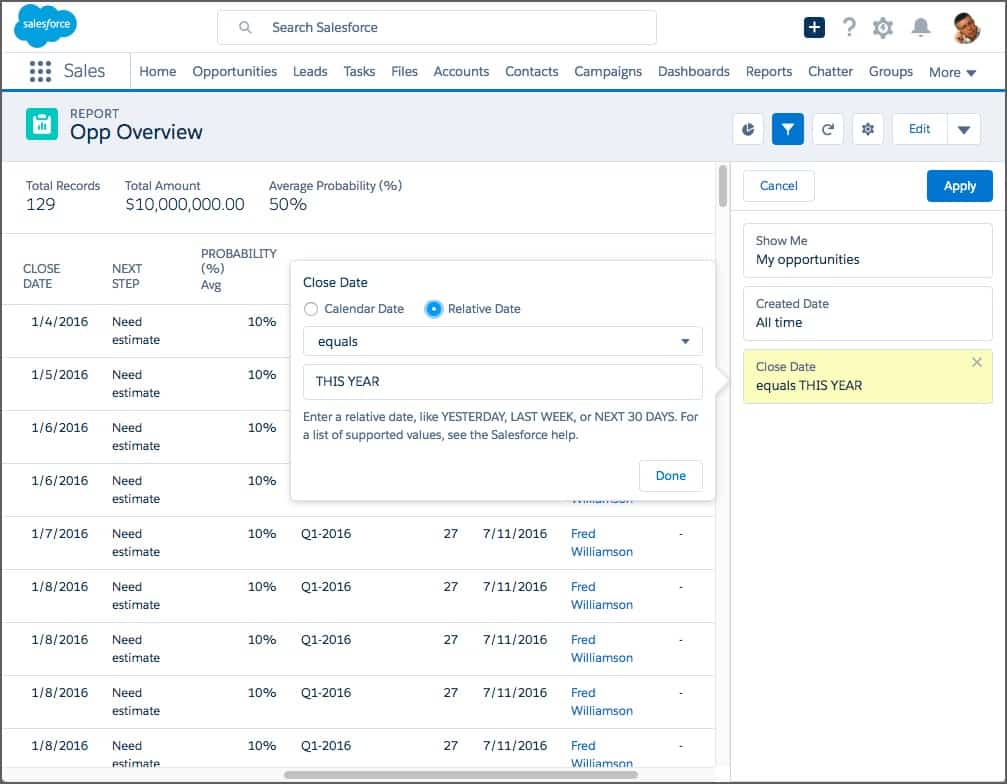Open the equals operator dropdown
1007x784 pixels.
click(503, 341)
